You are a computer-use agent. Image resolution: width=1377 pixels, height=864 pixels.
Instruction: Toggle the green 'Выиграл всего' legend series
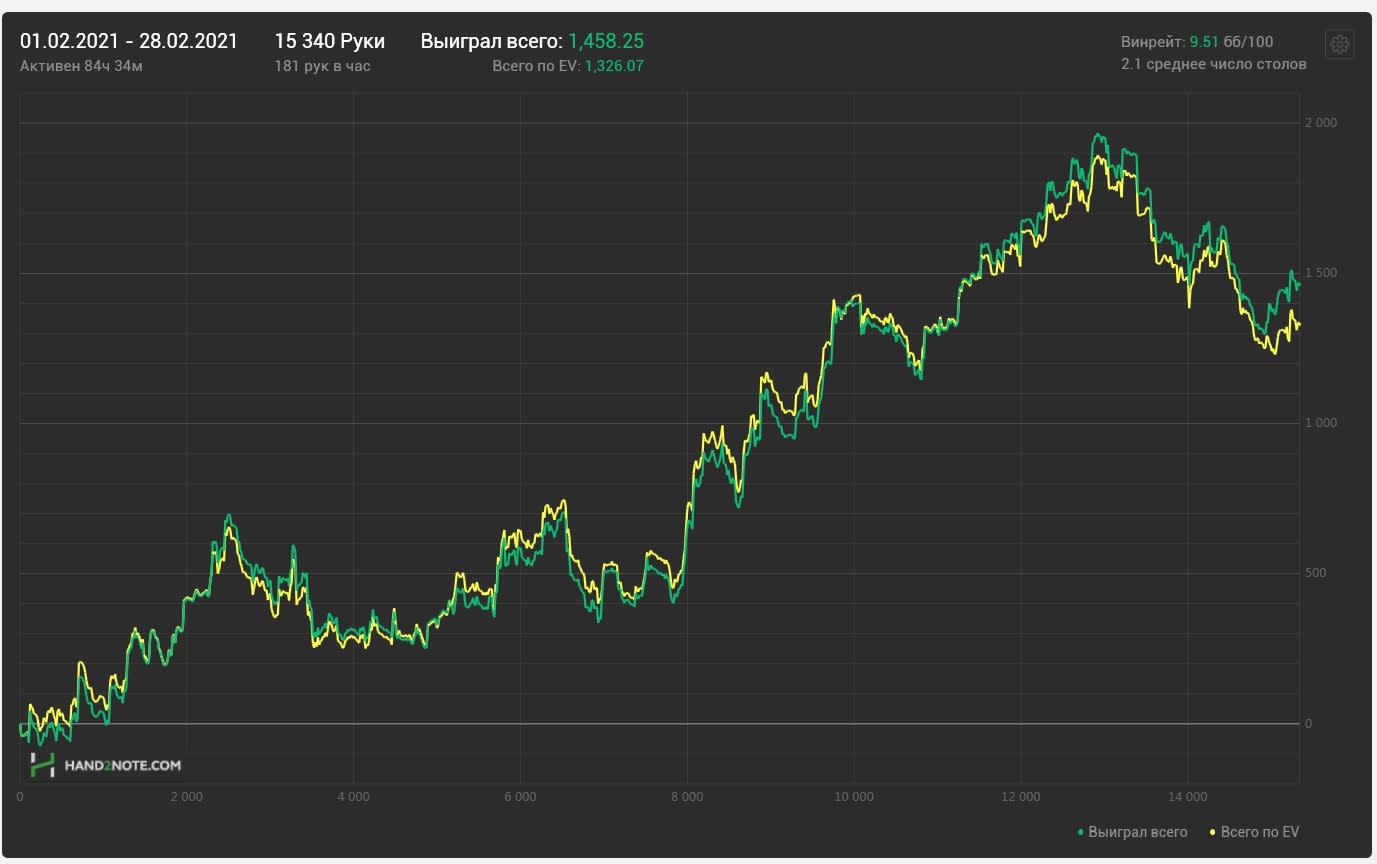[1132, 832]
